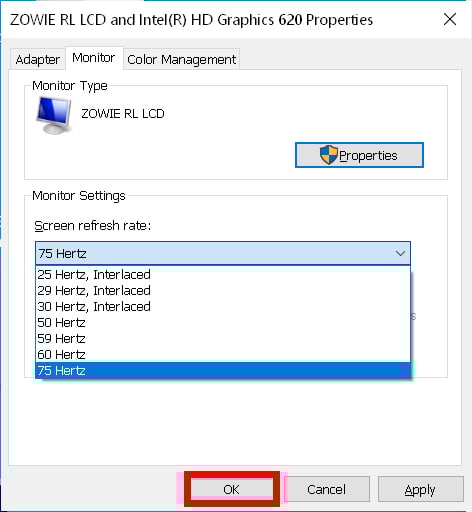Click the ZOWIE RL LCD monitor name
This screenshot has width=472, height=512.
tap(123, 114)
